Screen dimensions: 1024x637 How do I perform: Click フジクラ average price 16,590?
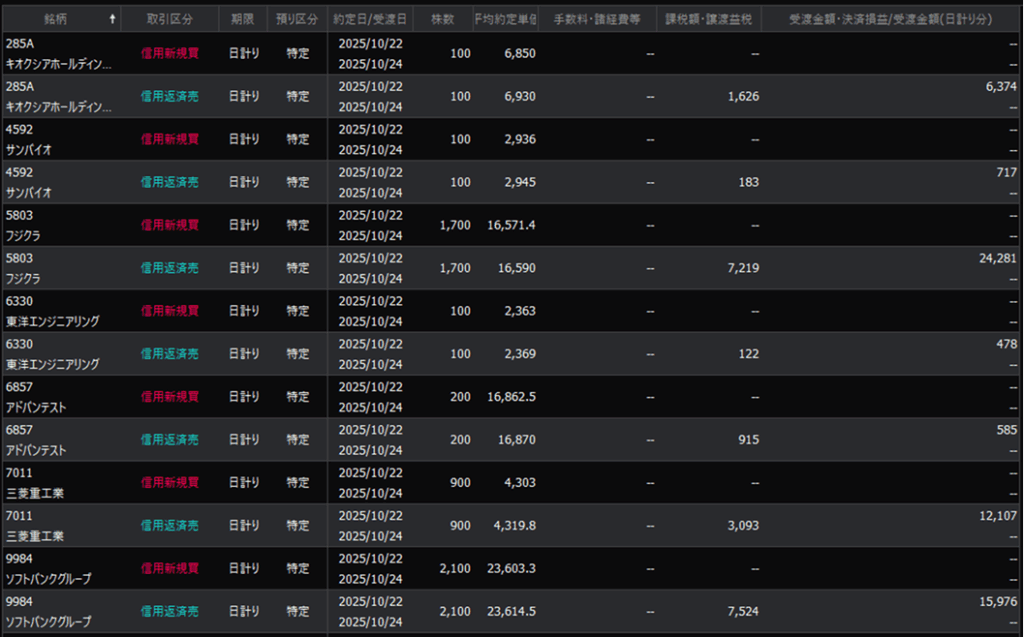click(515, 268)
